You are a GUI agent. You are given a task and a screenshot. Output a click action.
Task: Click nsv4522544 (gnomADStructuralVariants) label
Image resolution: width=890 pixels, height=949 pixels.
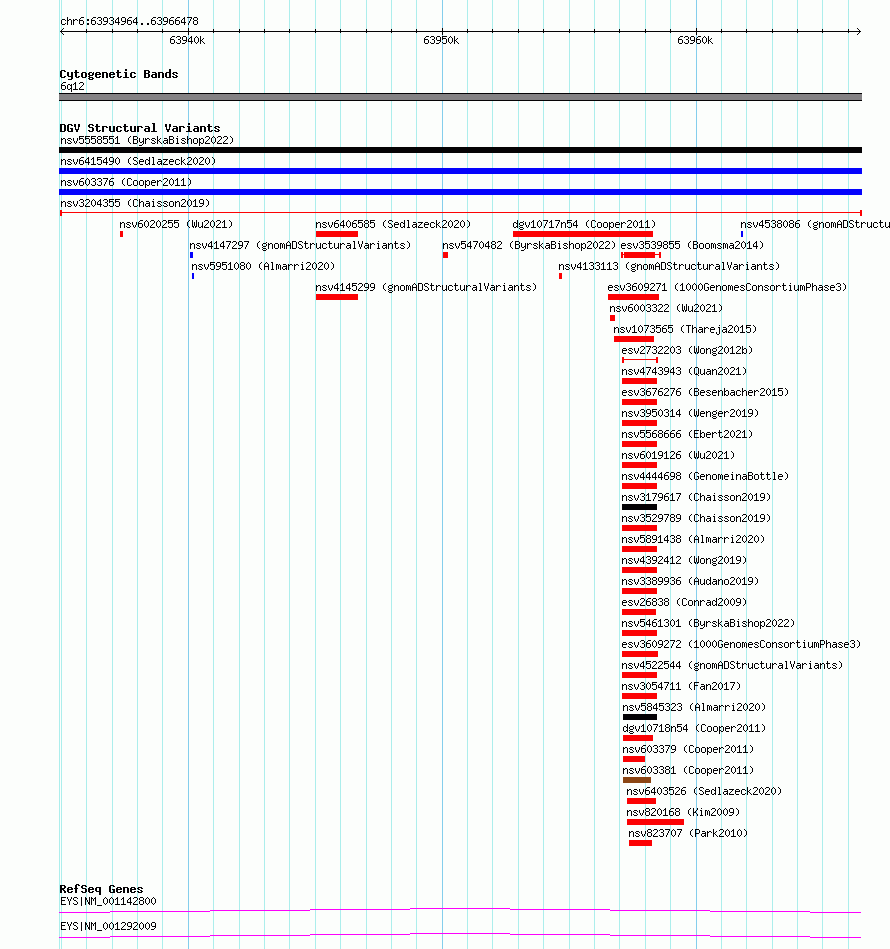click(x=732, y=665)
